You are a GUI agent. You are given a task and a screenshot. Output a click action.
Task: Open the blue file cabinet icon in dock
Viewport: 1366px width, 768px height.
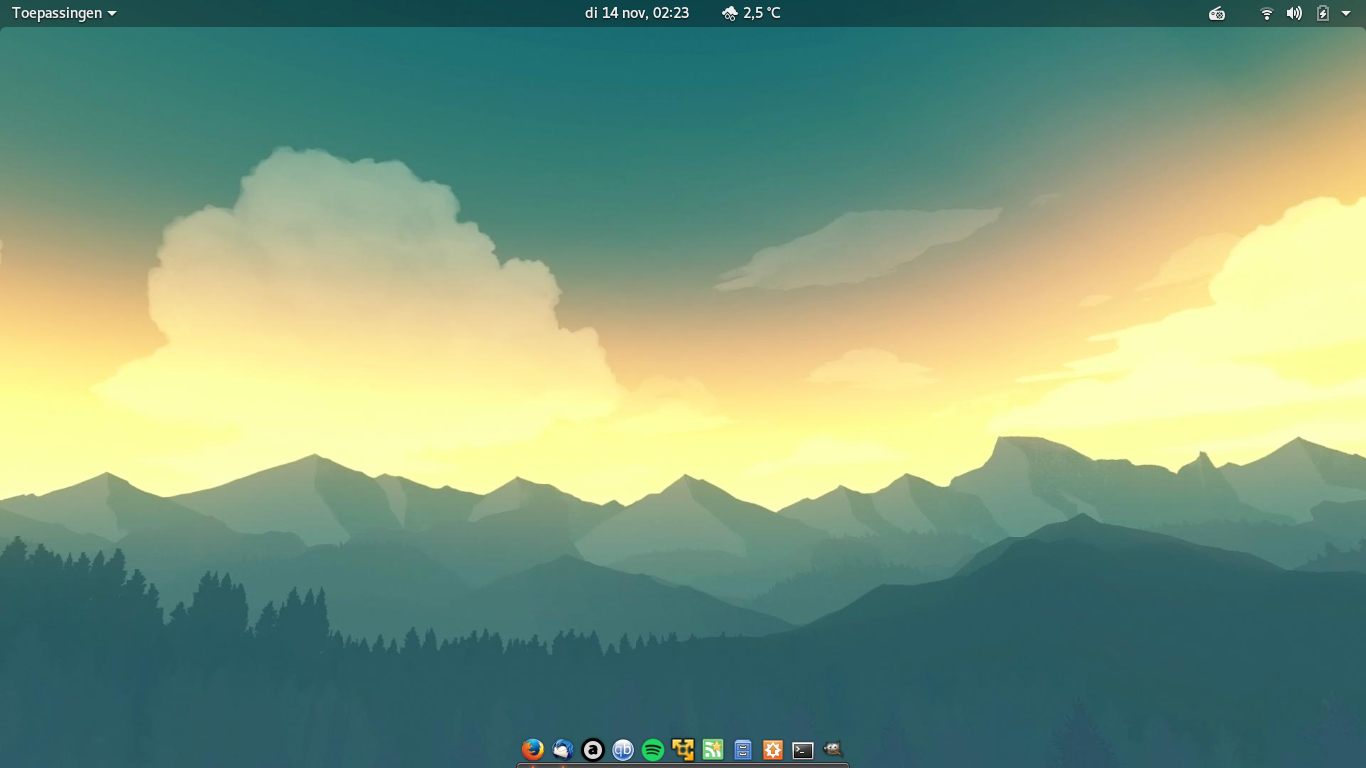(x=743, y=749)
